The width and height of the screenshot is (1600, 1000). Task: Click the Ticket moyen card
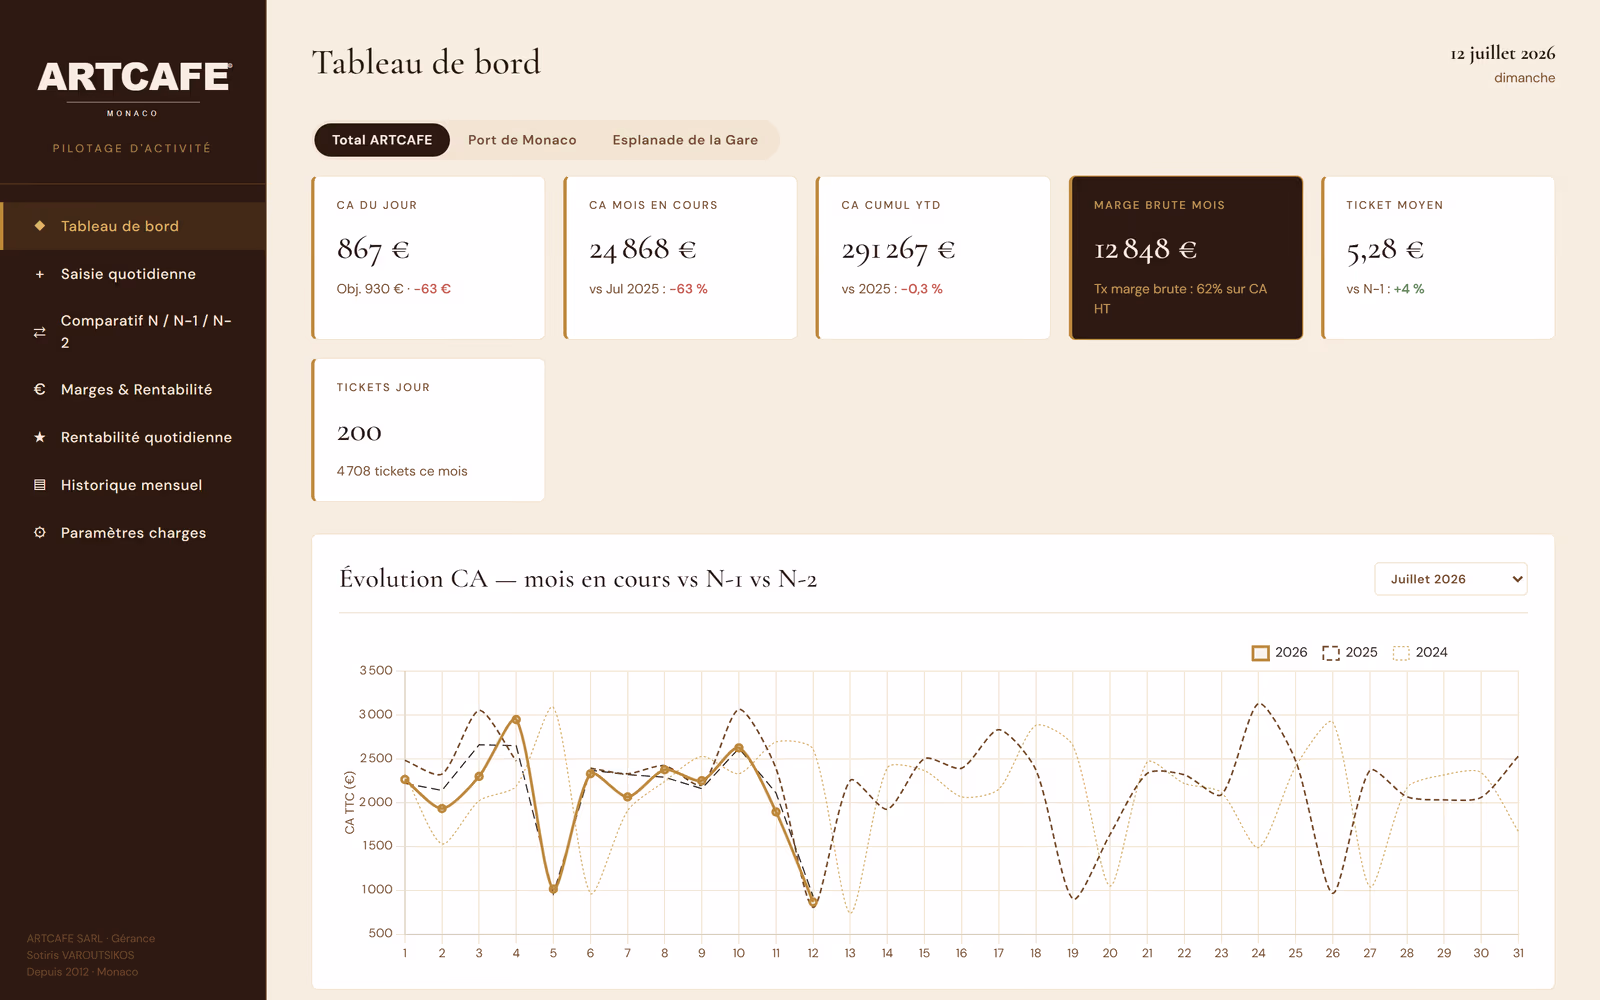pos(1438,258)
